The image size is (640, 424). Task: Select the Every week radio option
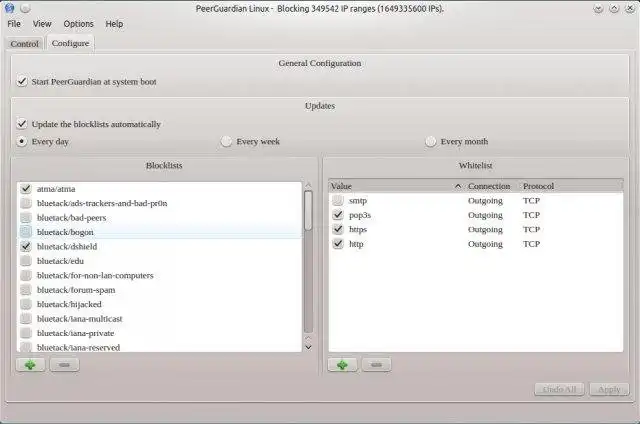pyautogui.click(x=226, y=142)
